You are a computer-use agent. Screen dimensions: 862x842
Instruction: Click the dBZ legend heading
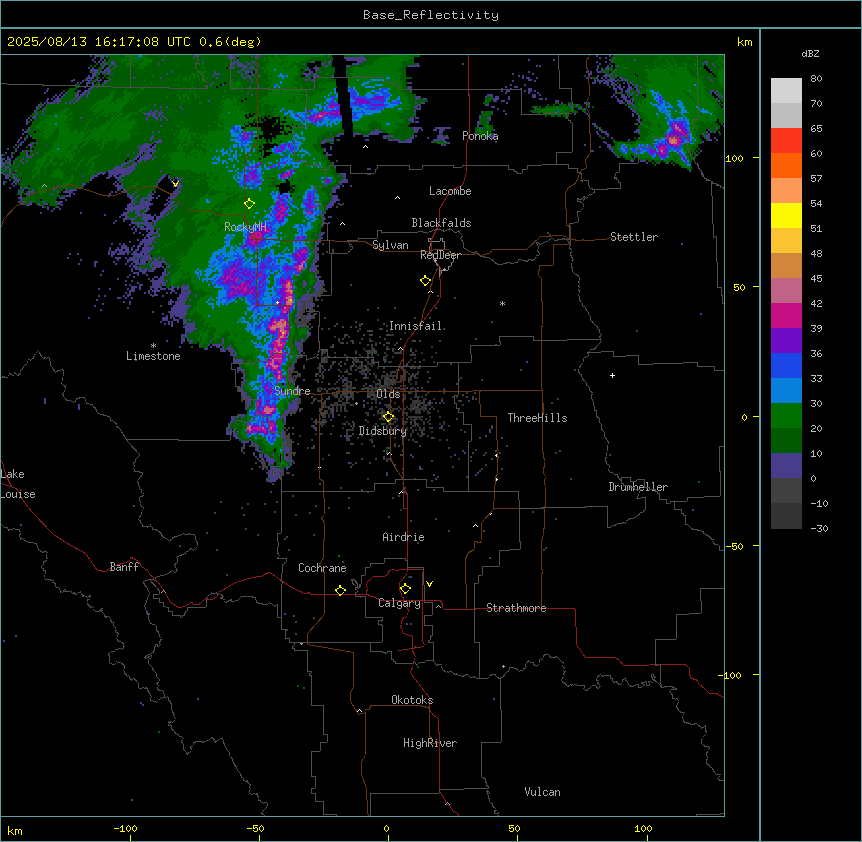click(810, 54)
